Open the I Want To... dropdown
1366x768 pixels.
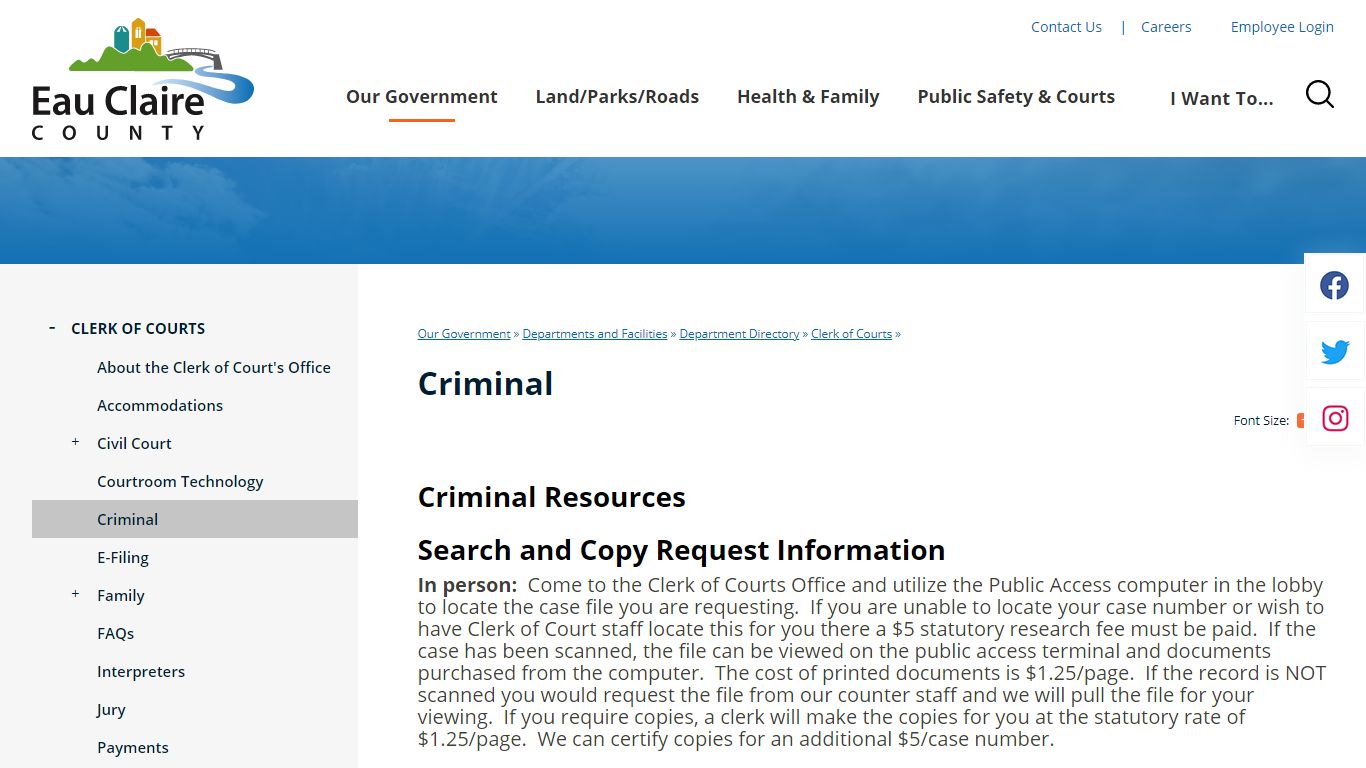click(1221, 98)
